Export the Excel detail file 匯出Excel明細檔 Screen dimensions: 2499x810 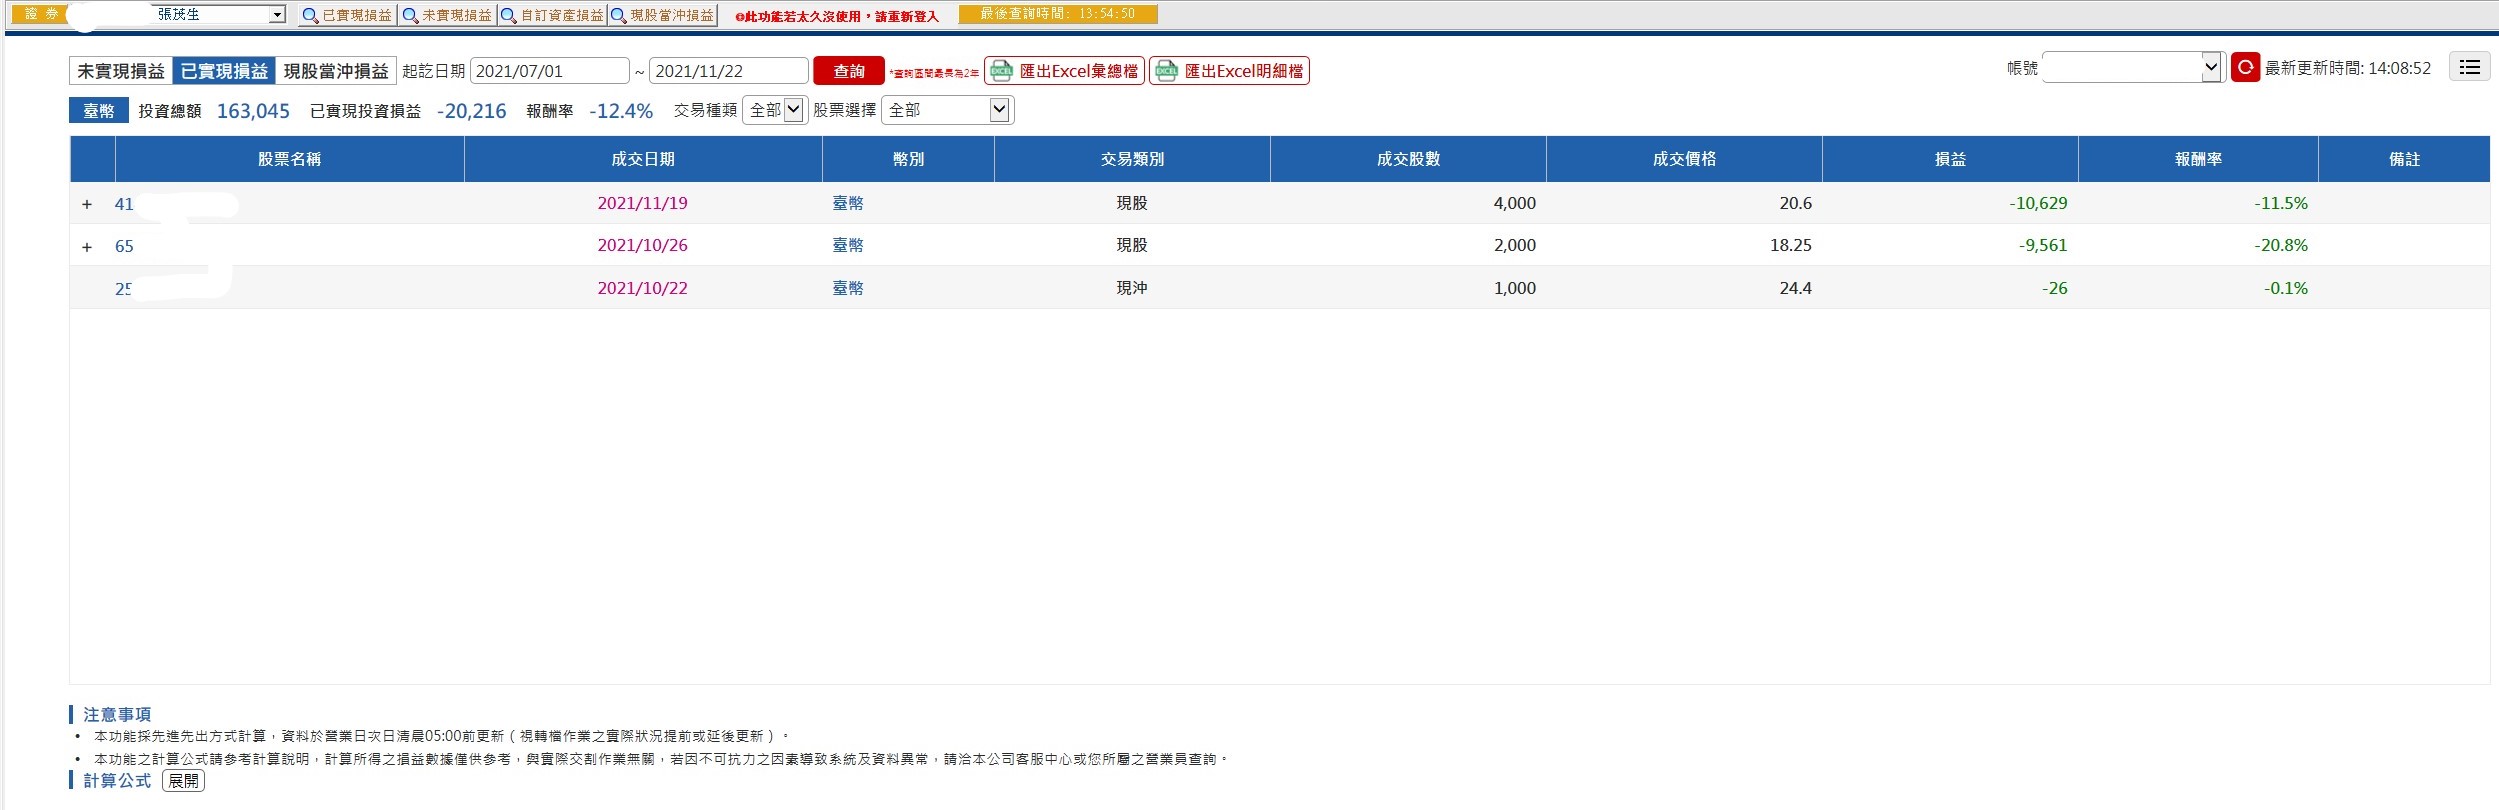point(1230,71)
